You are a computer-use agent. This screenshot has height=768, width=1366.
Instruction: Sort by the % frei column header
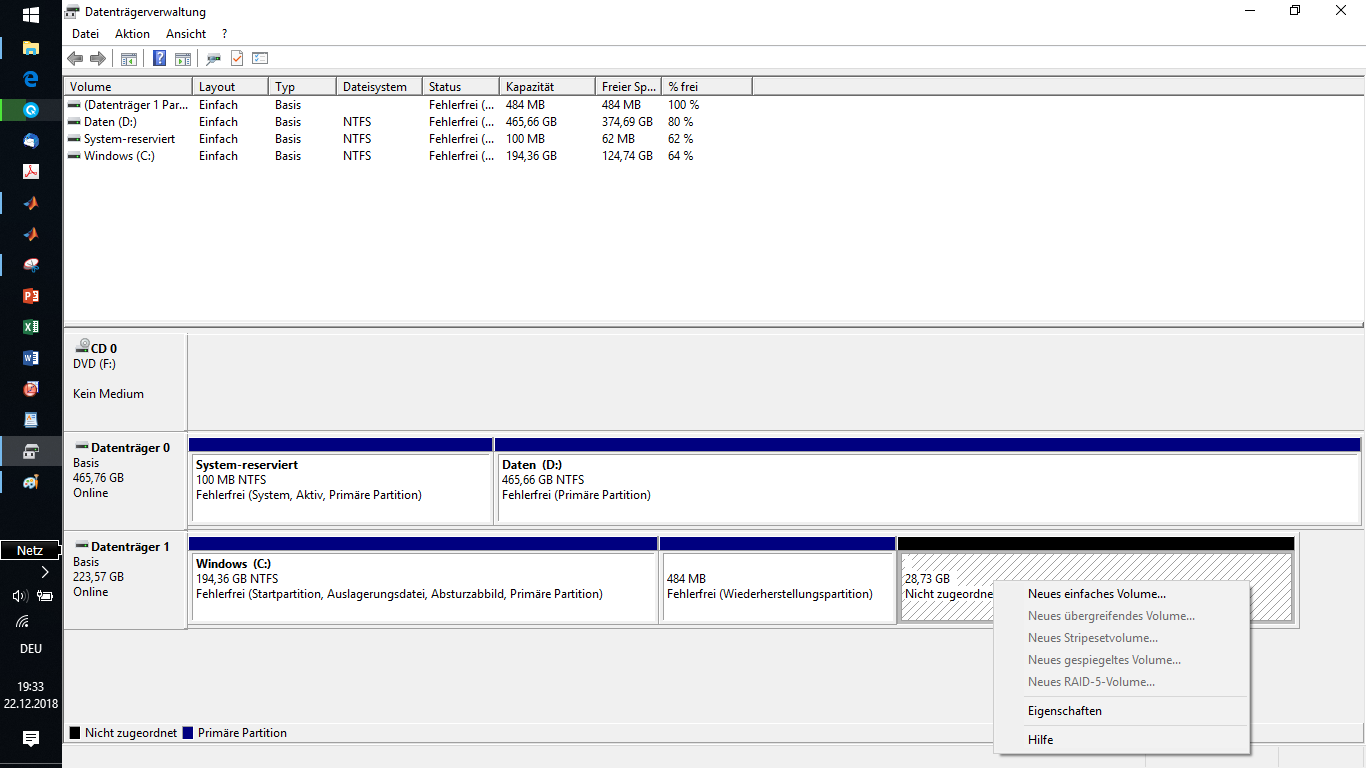tap(707, 87)
